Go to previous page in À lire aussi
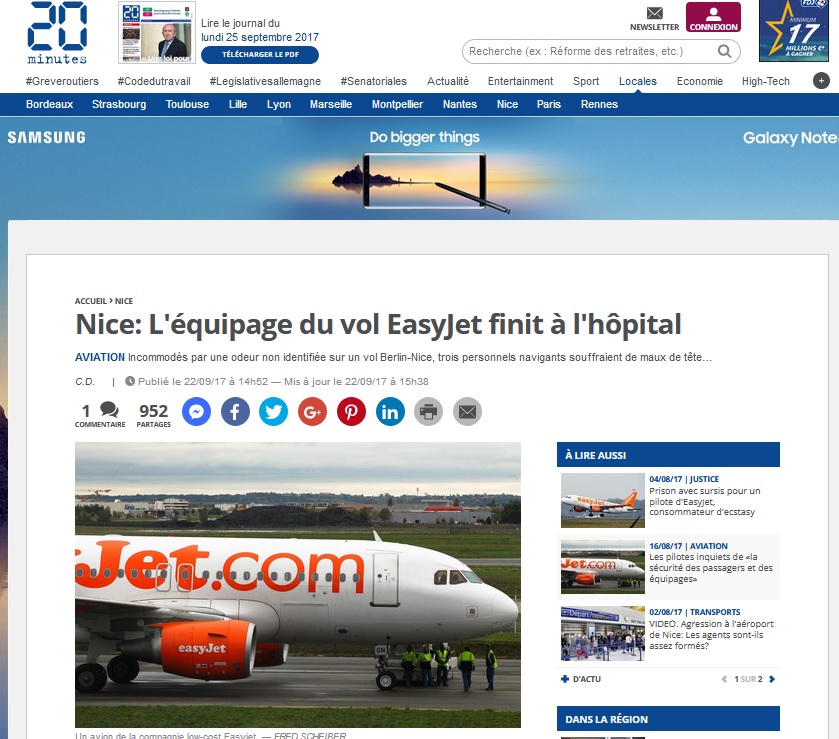 tap(724, 679)
